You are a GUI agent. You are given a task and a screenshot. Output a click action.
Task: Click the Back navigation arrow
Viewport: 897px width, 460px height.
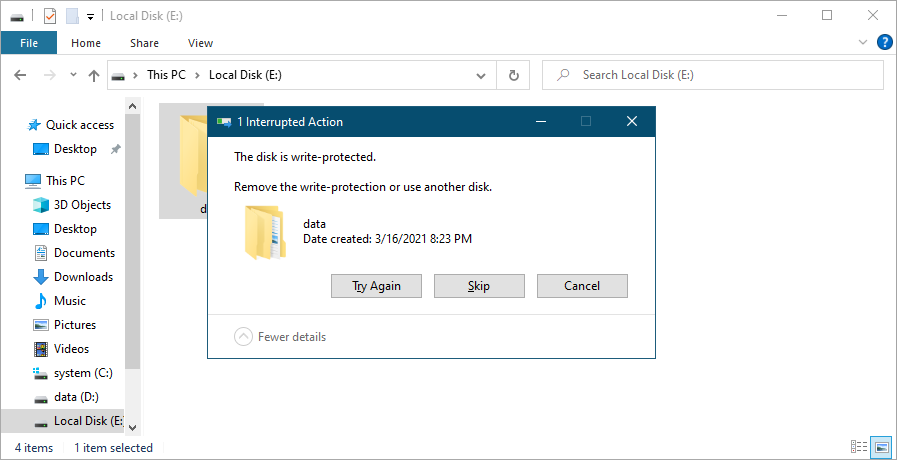(20, 75)
